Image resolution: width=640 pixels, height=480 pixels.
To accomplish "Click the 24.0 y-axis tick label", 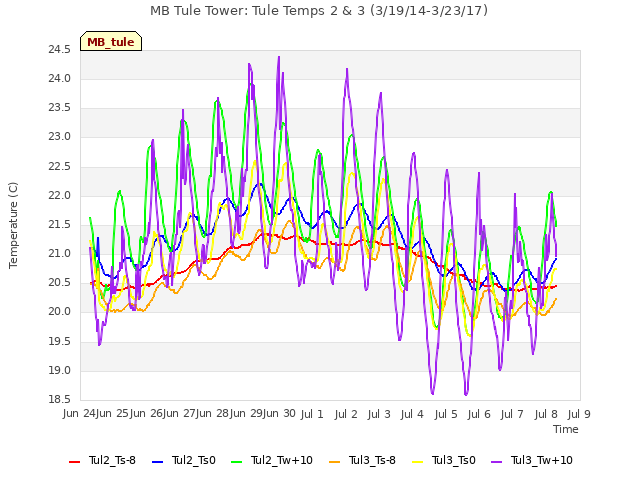I will click(x=60, y=79).
